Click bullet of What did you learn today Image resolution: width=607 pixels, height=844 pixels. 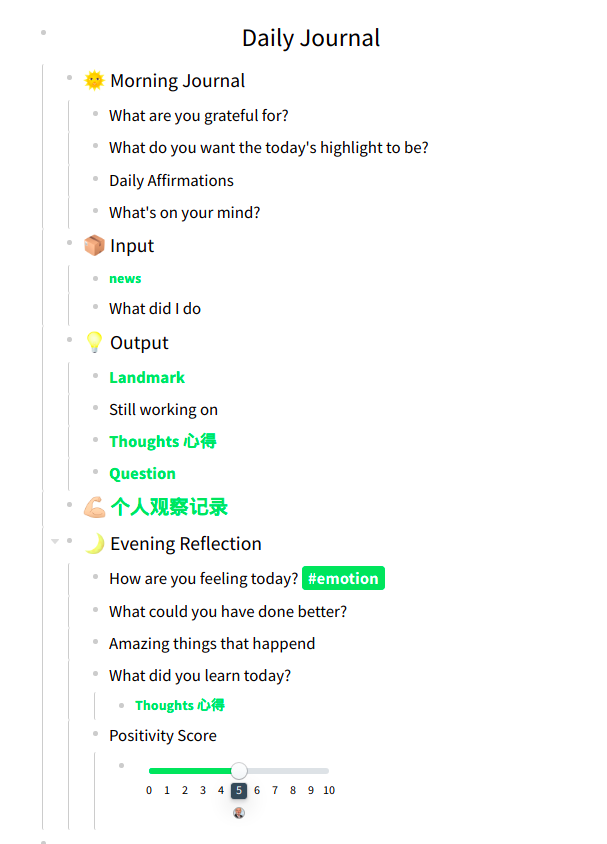[x=95, y=674]
